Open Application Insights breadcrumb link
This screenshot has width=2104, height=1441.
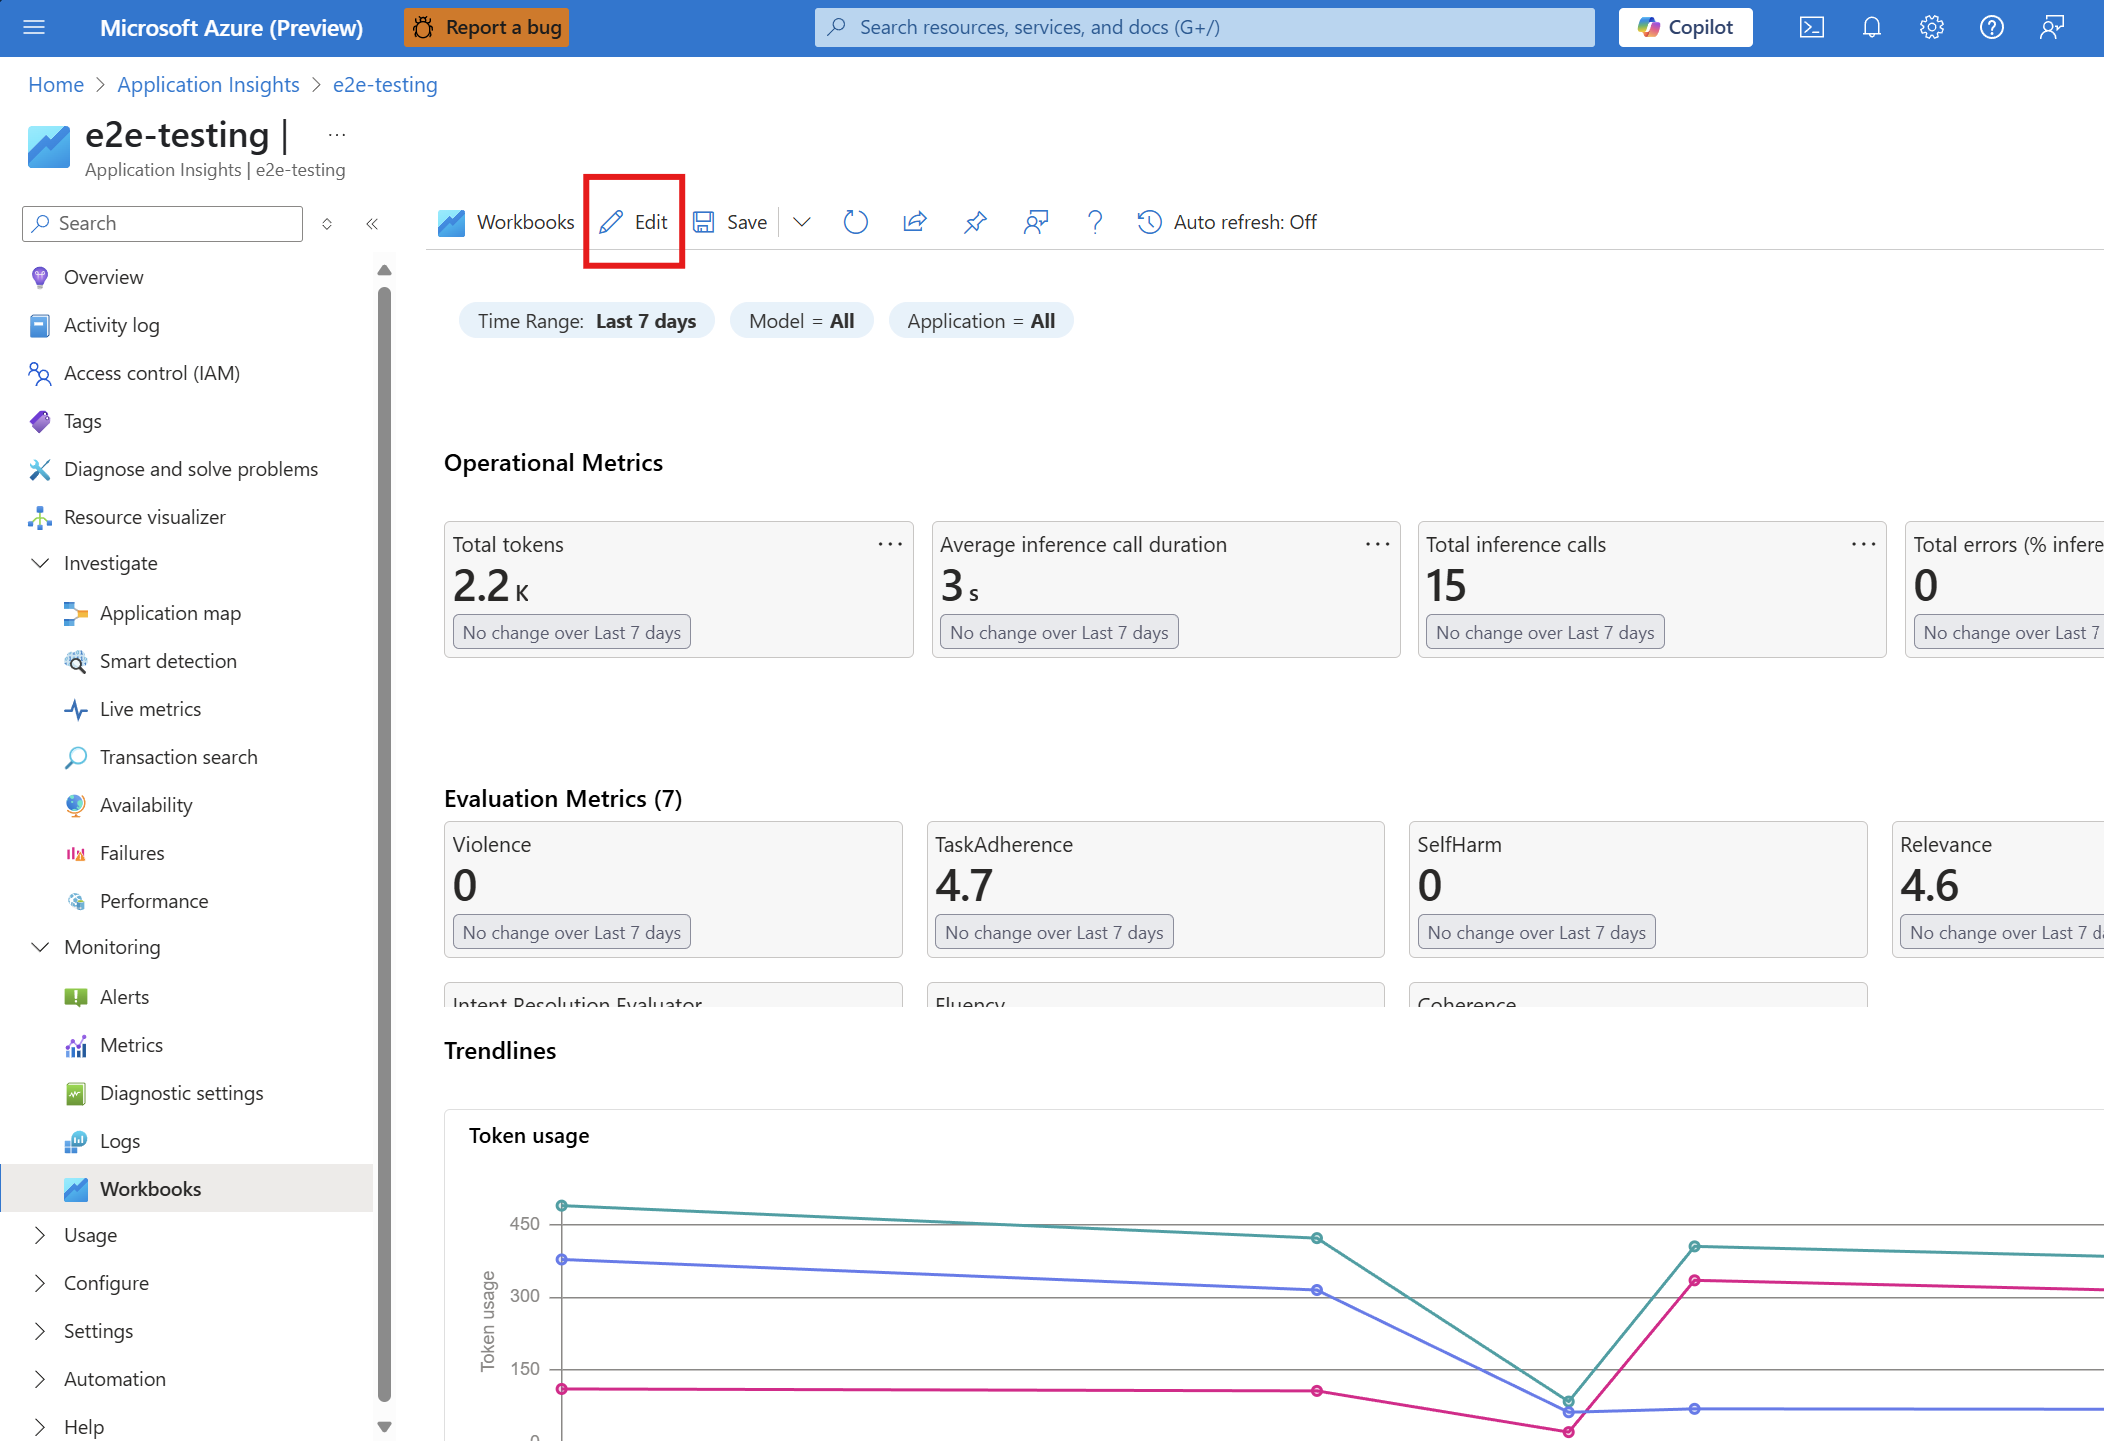(x=208, y=85)
